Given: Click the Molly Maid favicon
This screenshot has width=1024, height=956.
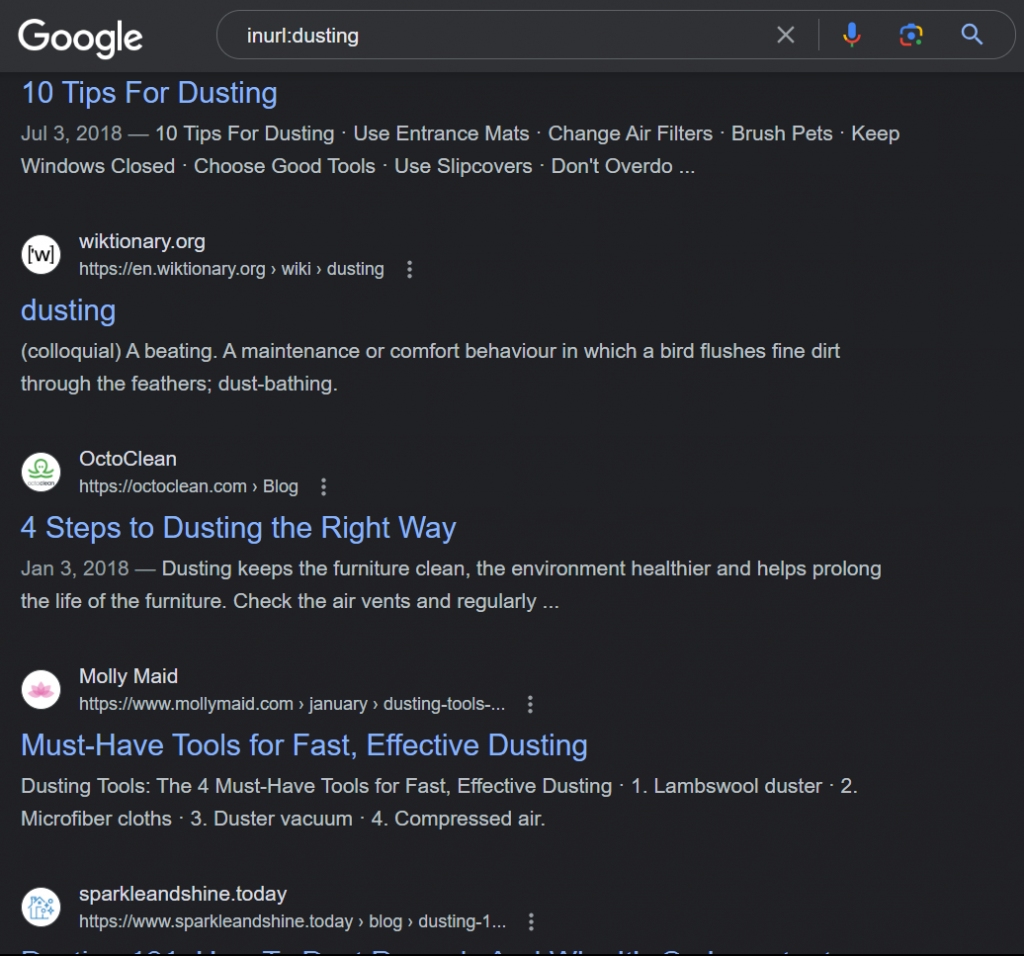Looking at the screenshot, I should click(x=41, y=690).
